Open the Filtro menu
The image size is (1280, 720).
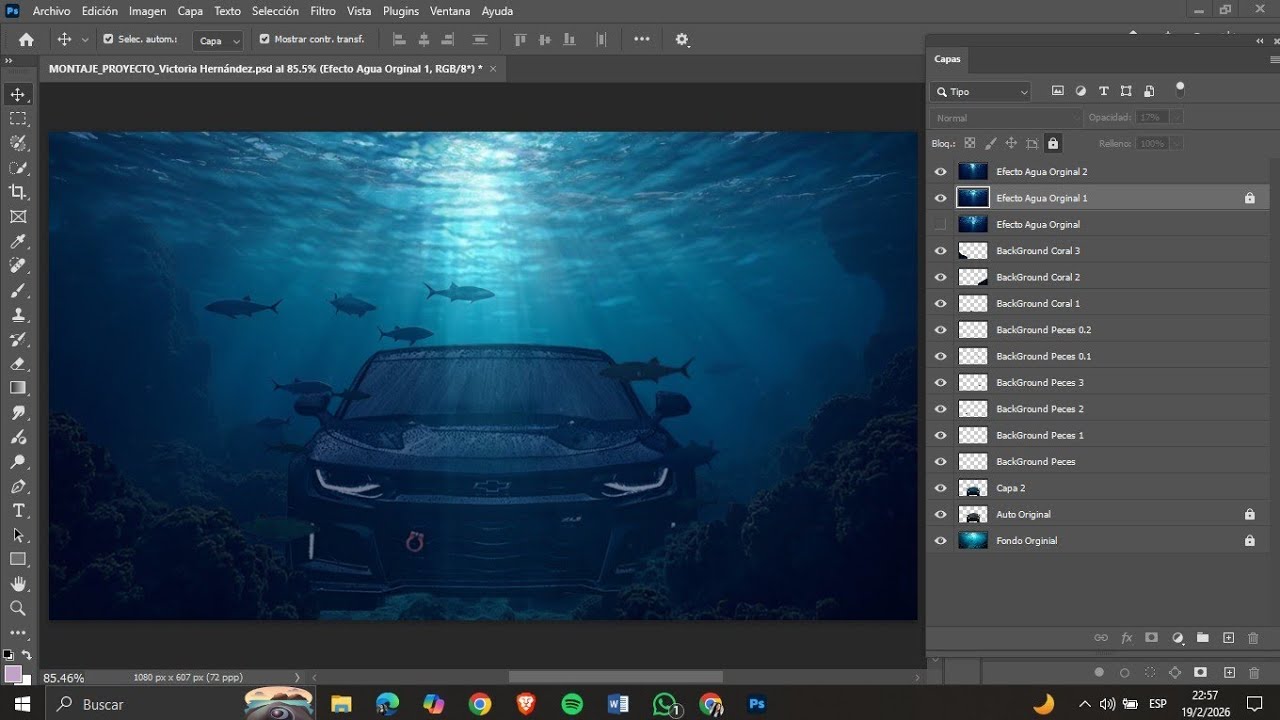pos(323,11)
